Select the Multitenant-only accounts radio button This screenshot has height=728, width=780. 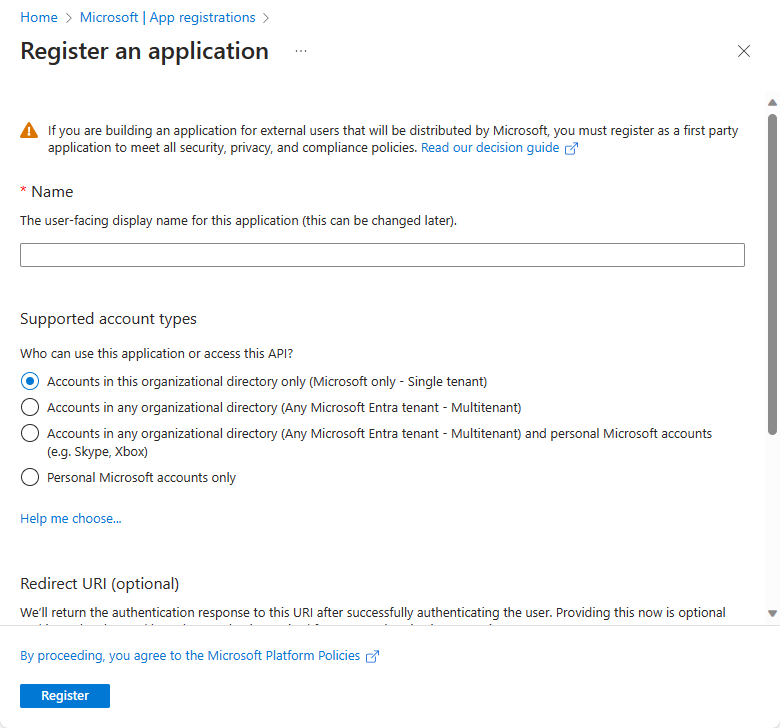[x=30, y=407]
